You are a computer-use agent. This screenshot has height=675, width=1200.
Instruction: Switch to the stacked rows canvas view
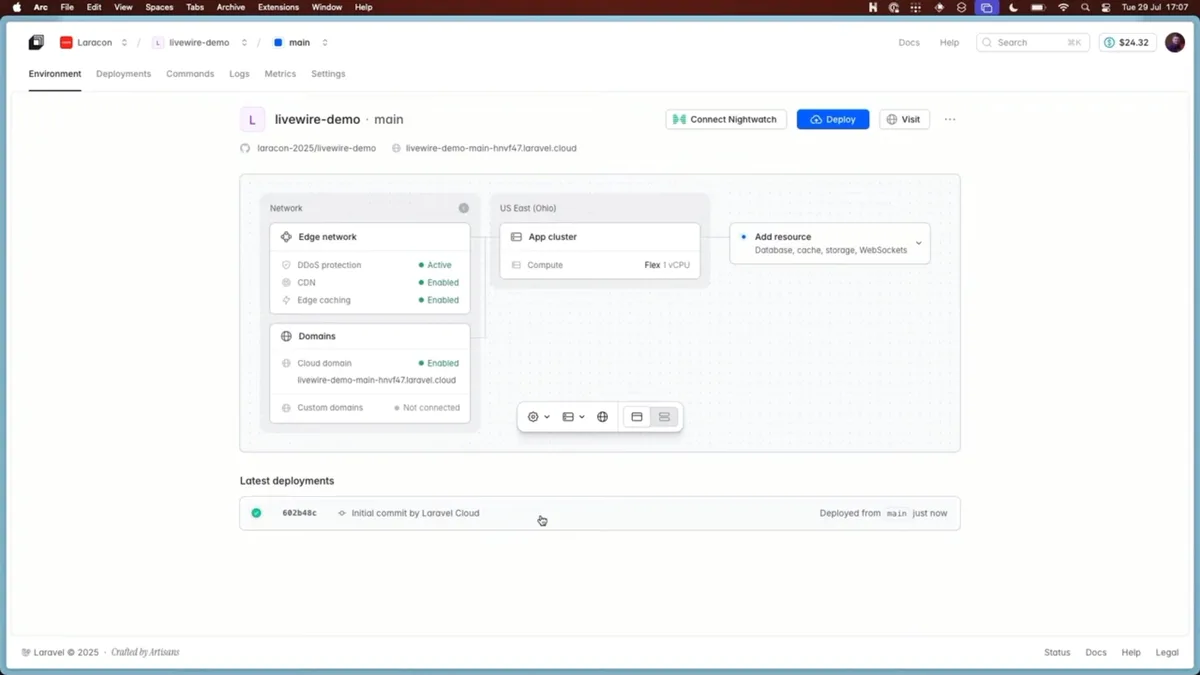click(x=664, y=417)
